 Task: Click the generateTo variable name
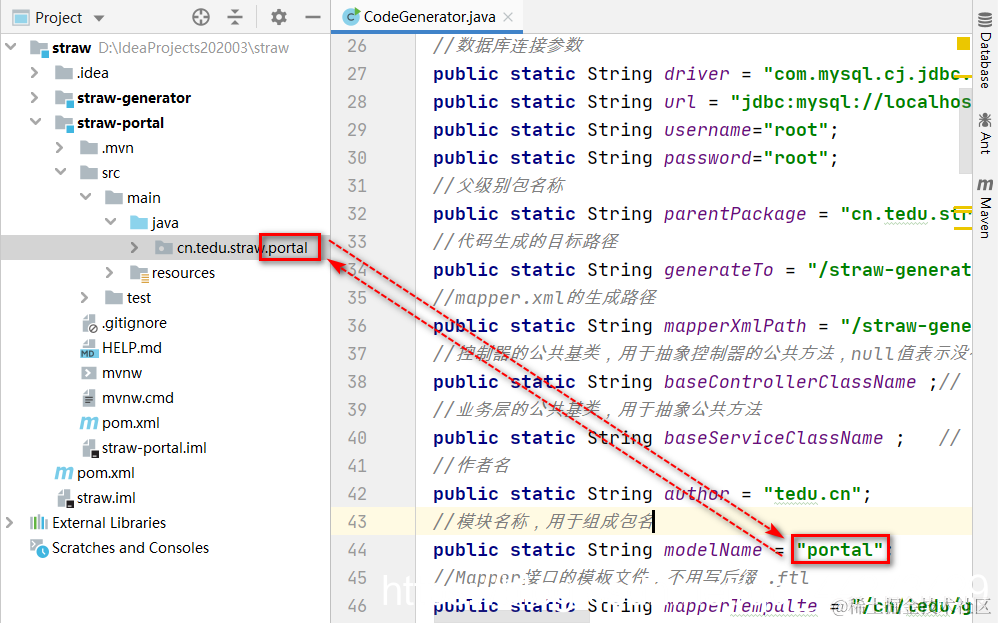(719, 270)
